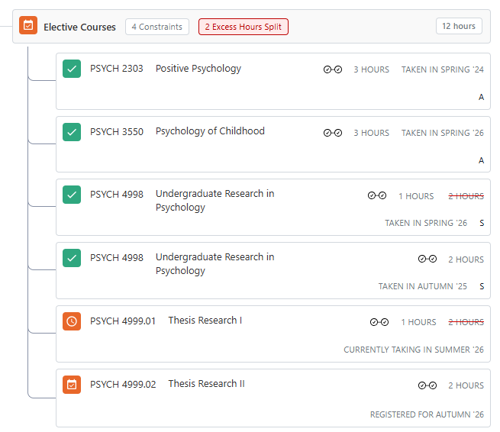The width and height of the screenshot is (500, 432).
Task: Click grade A on Positive Psychology row
Action: pyautogui.click(x=481, y=97)
